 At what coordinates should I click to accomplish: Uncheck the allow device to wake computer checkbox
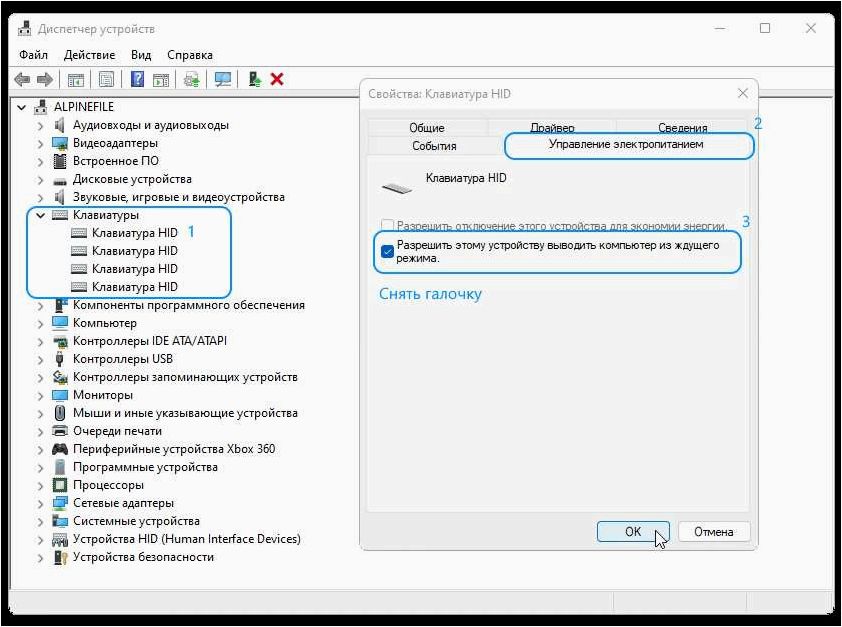387,251
